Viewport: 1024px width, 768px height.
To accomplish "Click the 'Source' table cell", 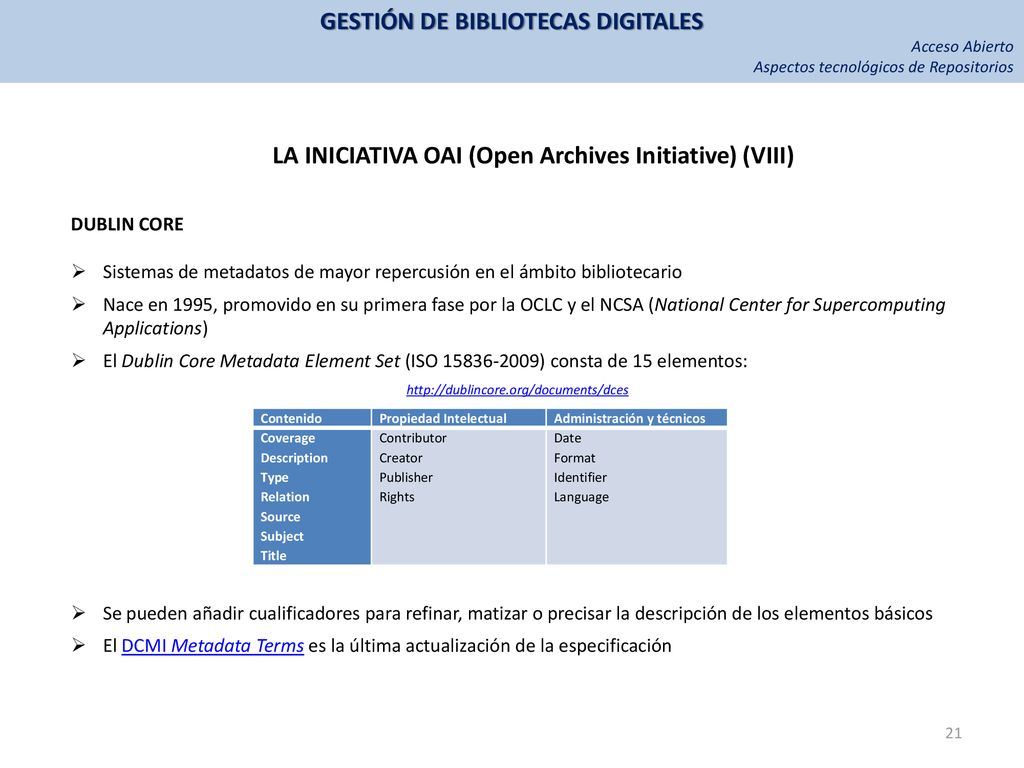I will coord(280,517).
